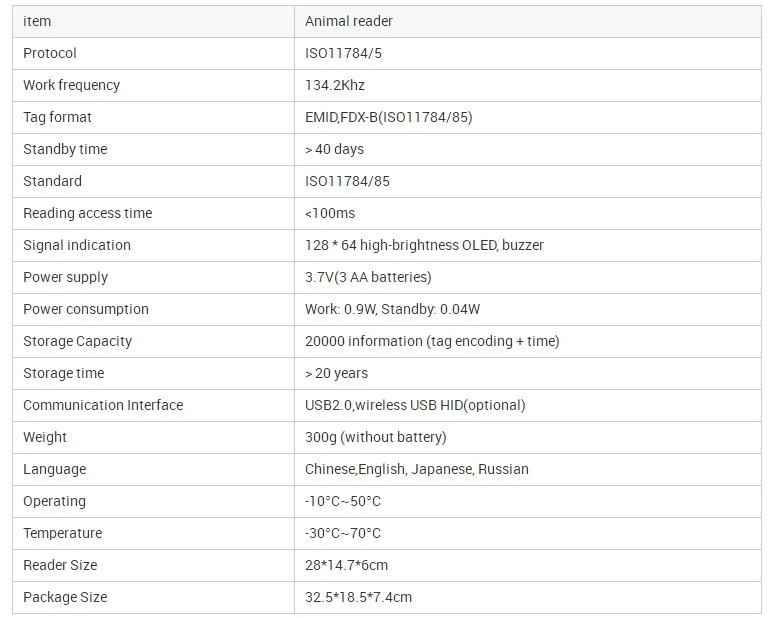Select the 'Reading access time' label
768x618 pixels.
click(x=88, y=213)
